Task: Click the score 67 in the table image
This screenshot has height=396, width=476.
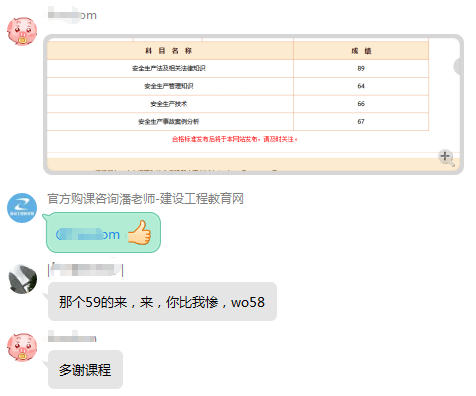Action: click(361, 121)
